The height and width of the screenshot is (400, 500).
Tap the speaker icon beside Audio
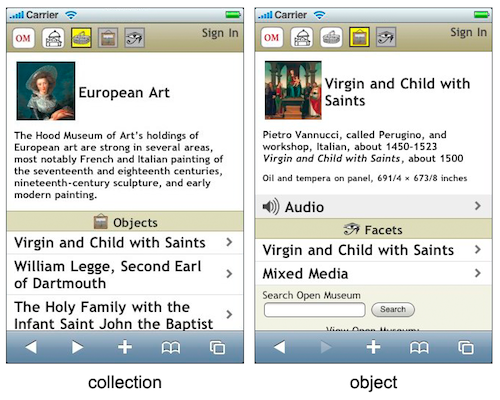[271, 207]
